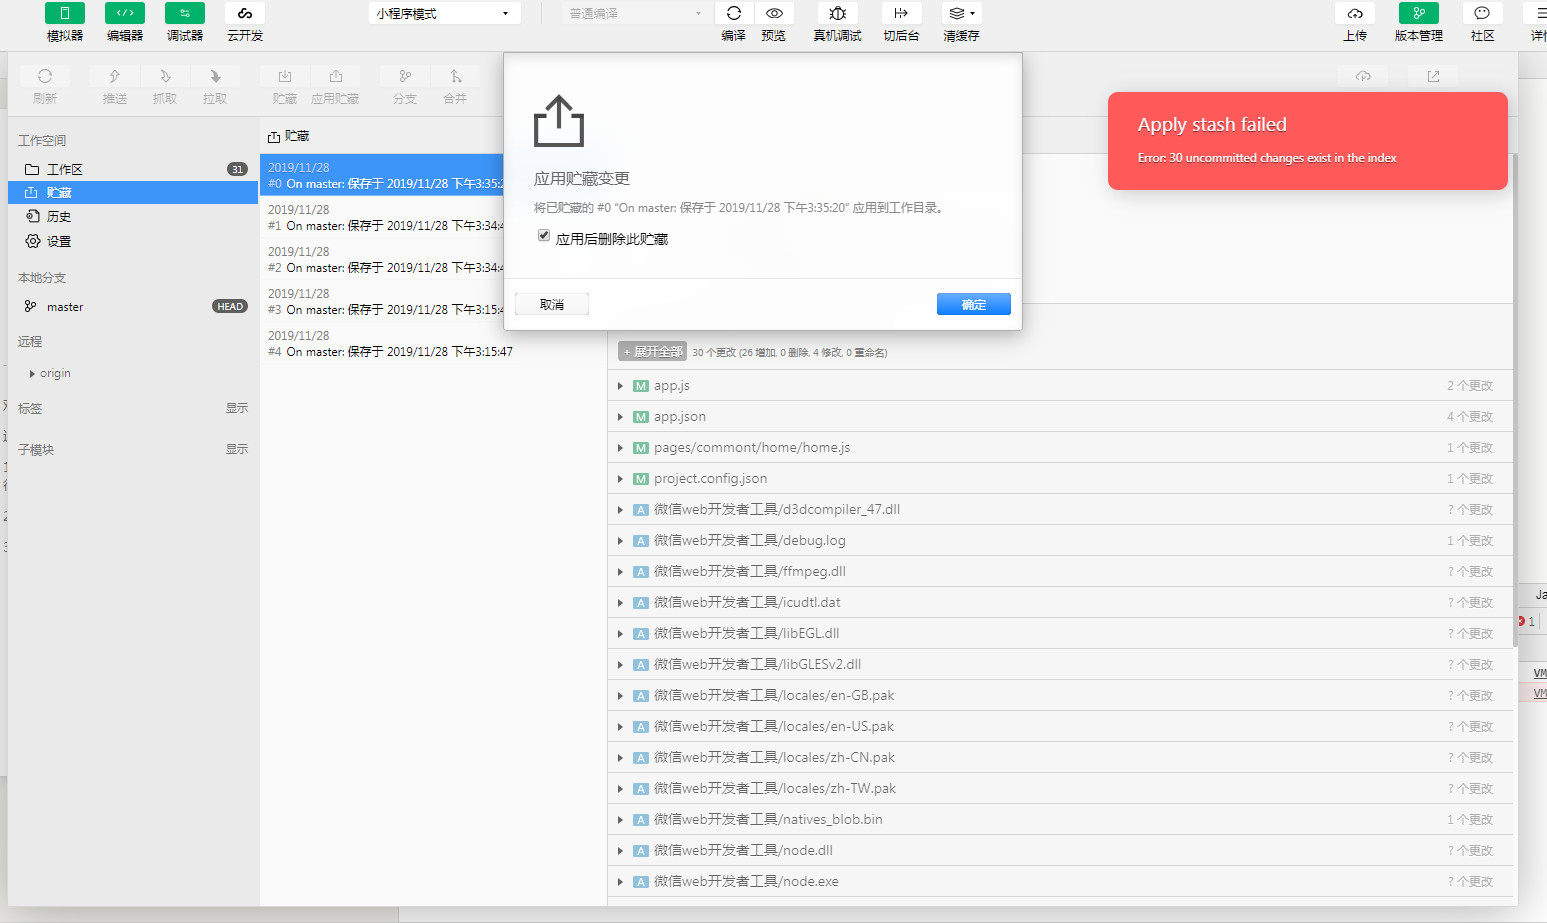Viewport: 1547px width, 923px height.
Task: Expand the app.json file changes
Action: [621, 417]
